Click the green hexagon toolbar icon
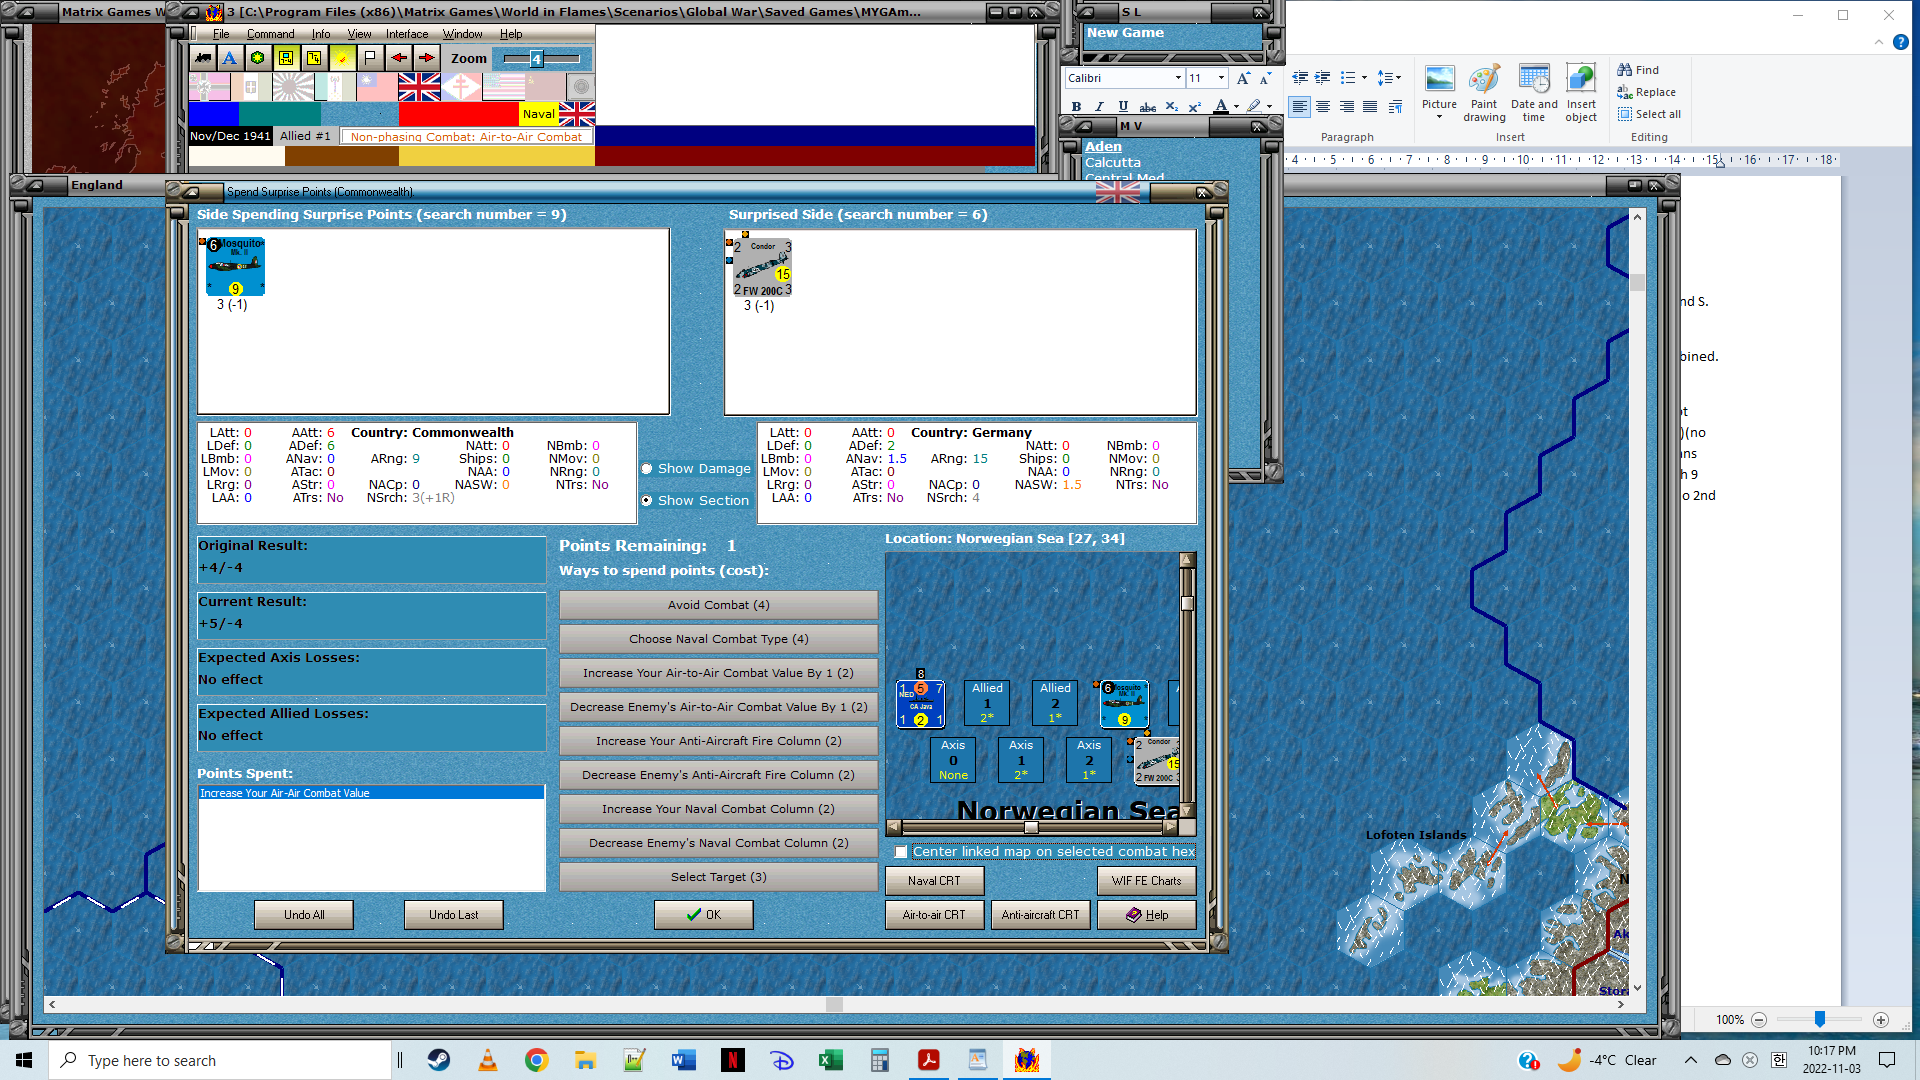Viewport: 1920px width, 1080px height. pos(258,58)
